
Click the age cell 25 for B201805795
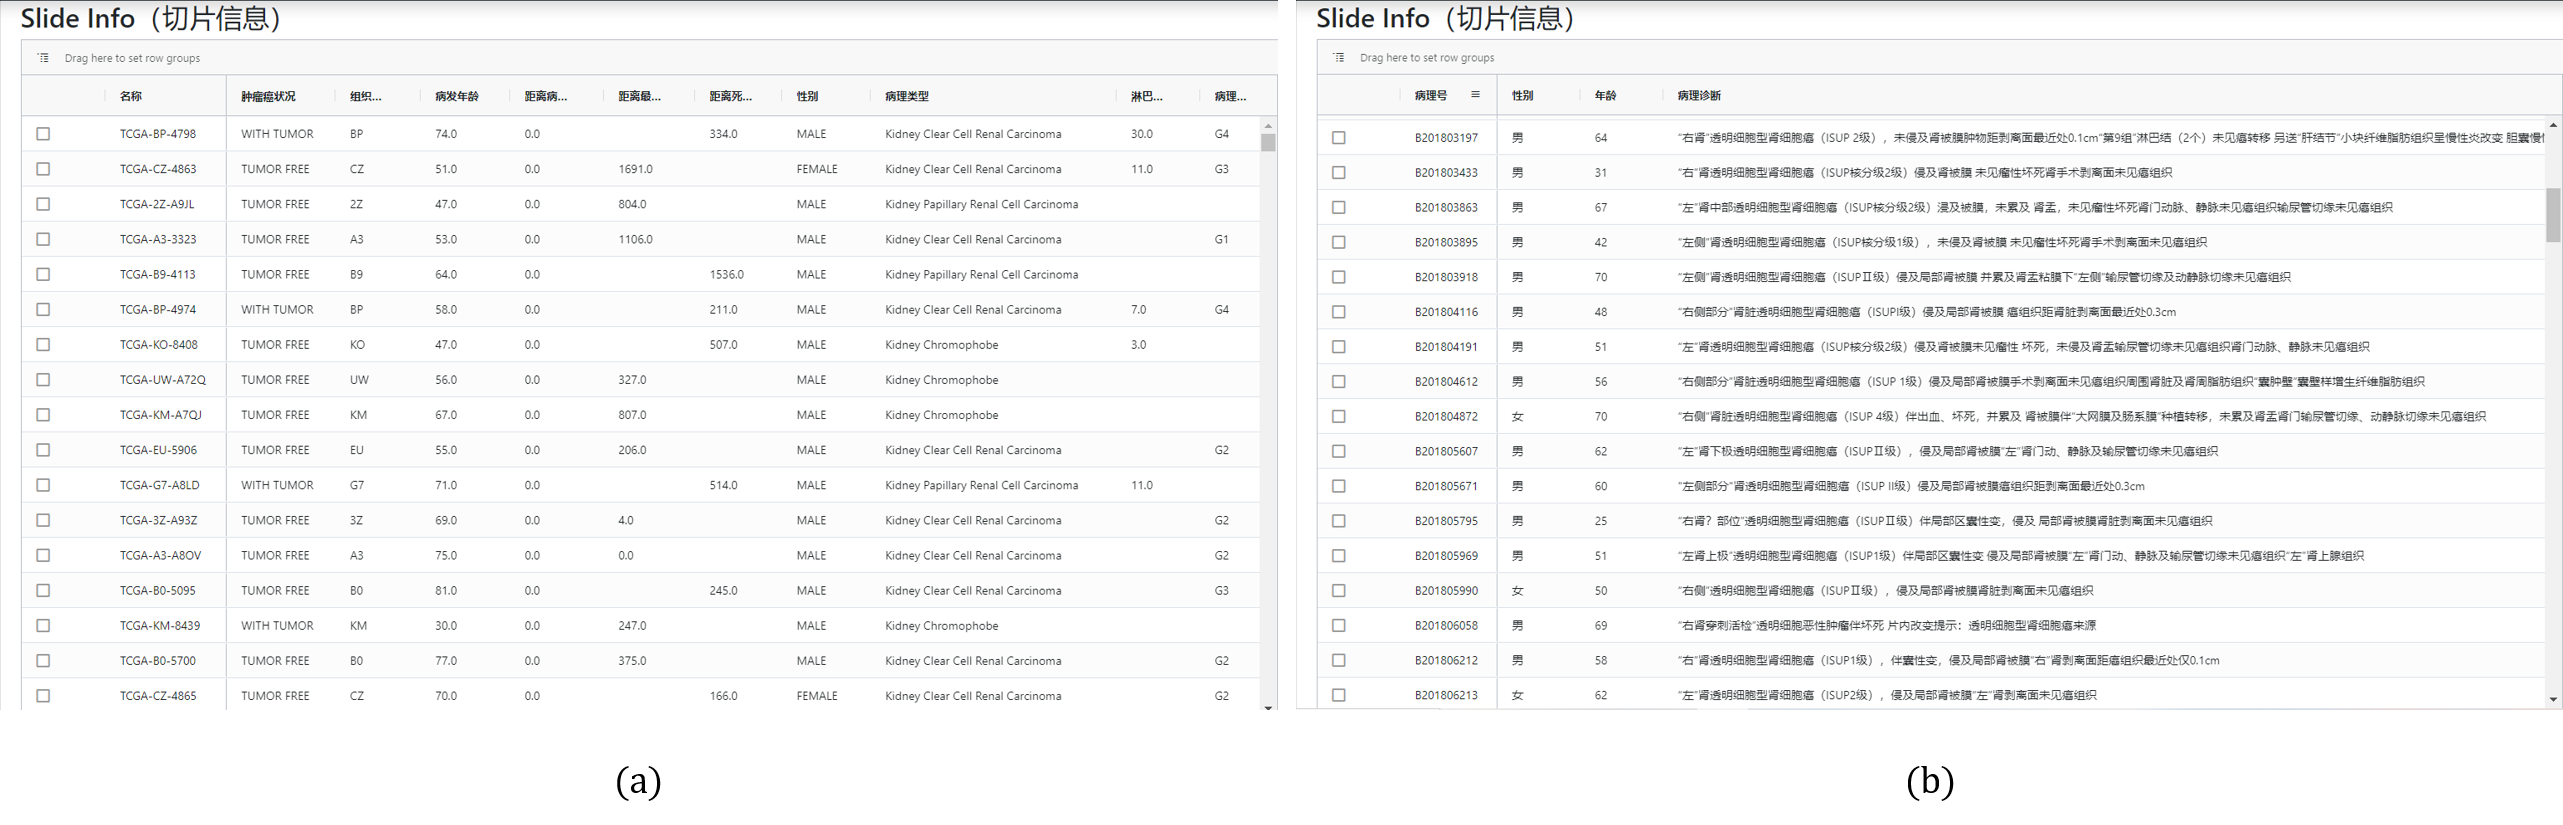click(1601, 521)
